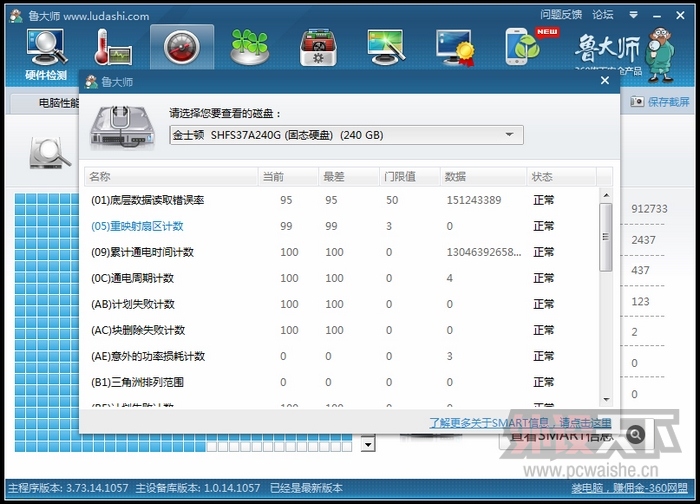
Task: Click 主程序版本: 3.73.14.1057 in status bar
Action: 68,488
